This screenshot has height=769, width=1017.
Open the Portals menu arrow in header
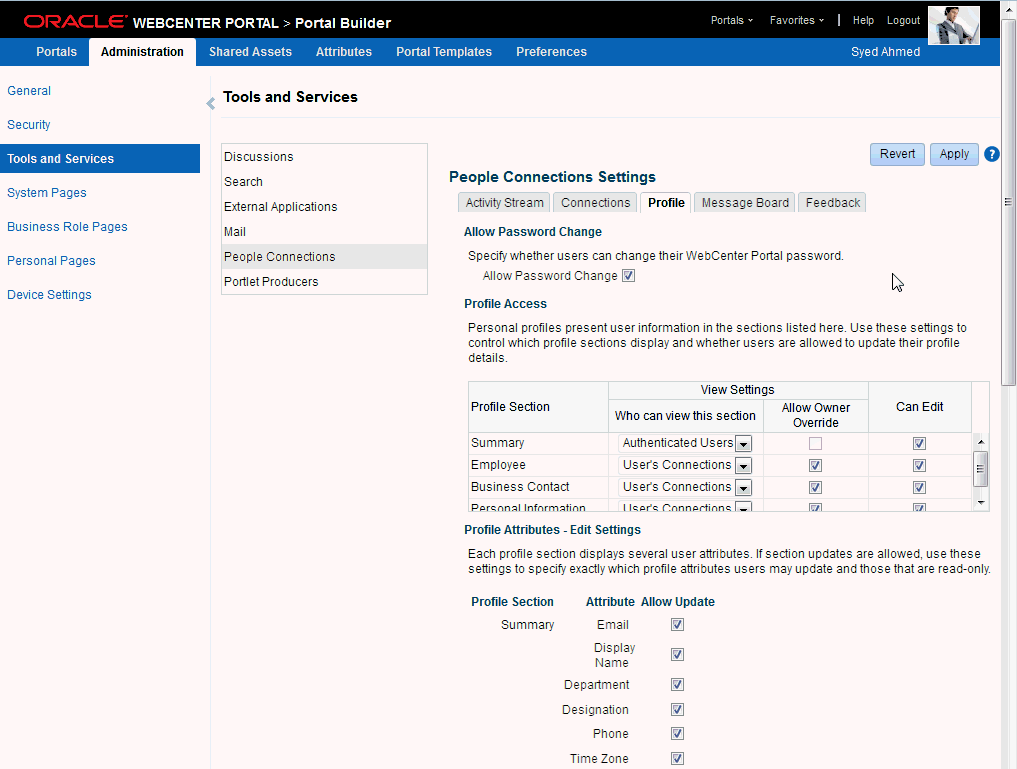tap(750, 21)
